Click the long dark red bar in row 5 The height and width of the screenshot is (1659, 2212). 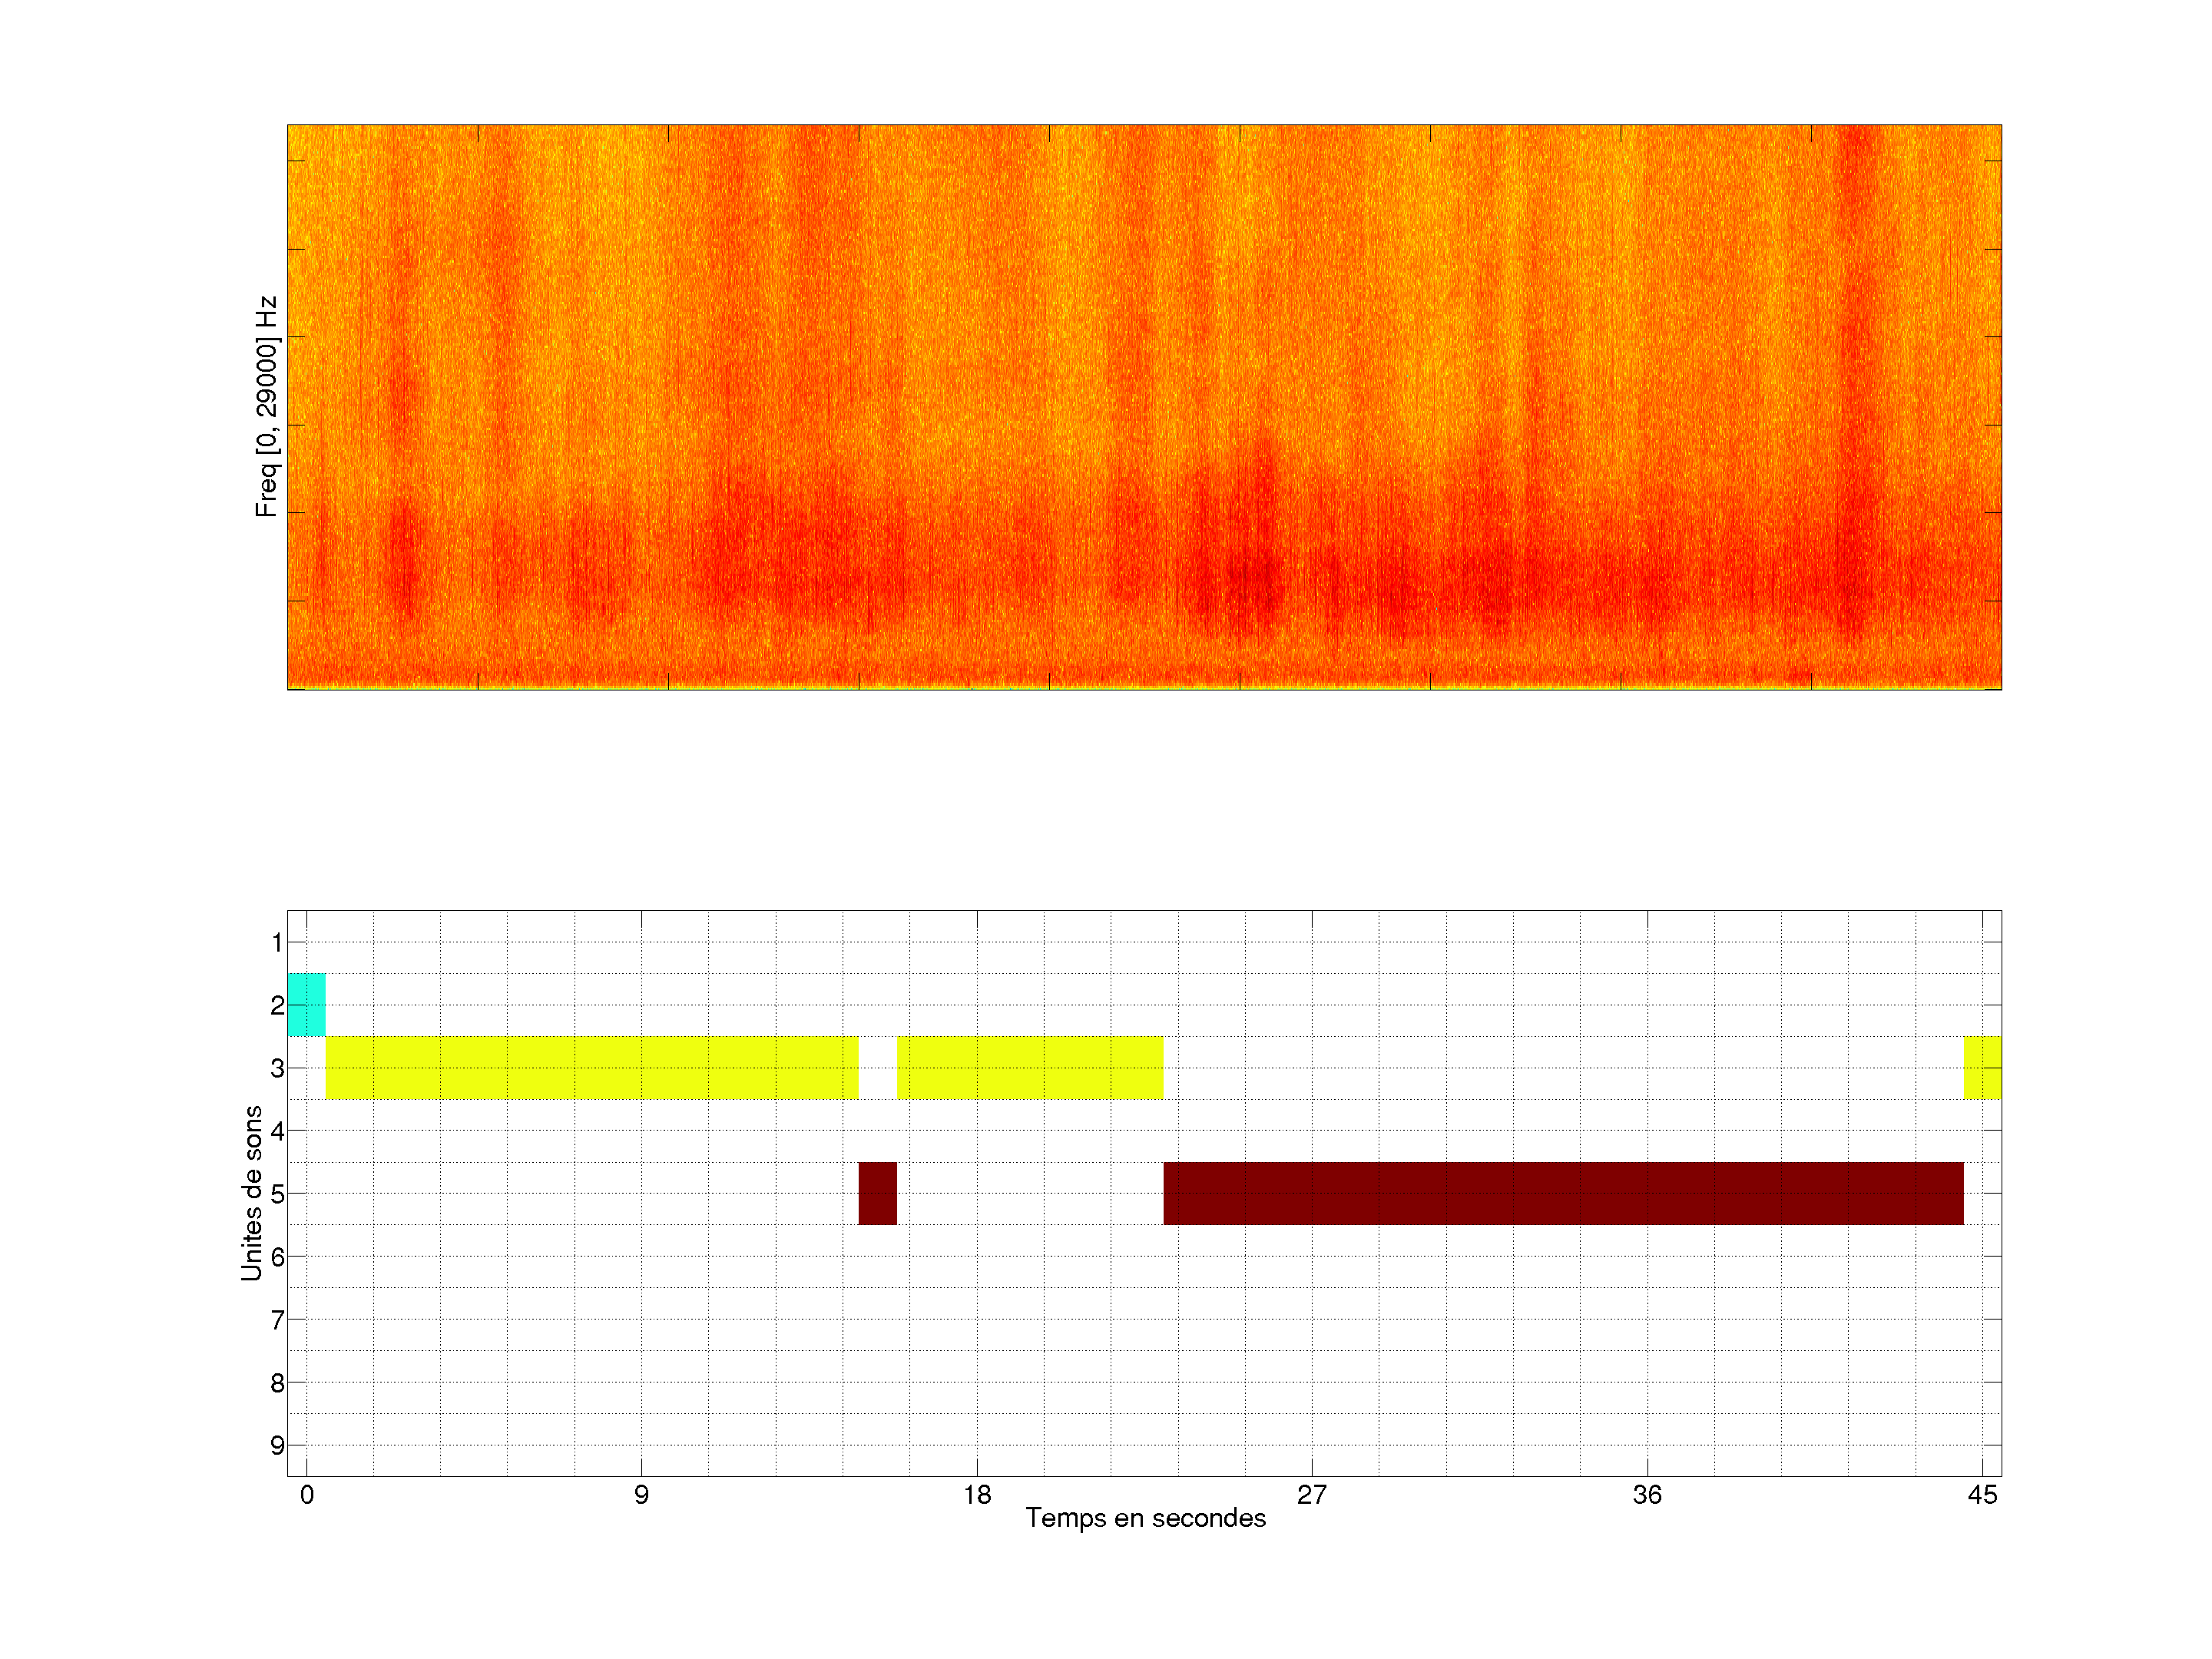pos(1563,1193)
